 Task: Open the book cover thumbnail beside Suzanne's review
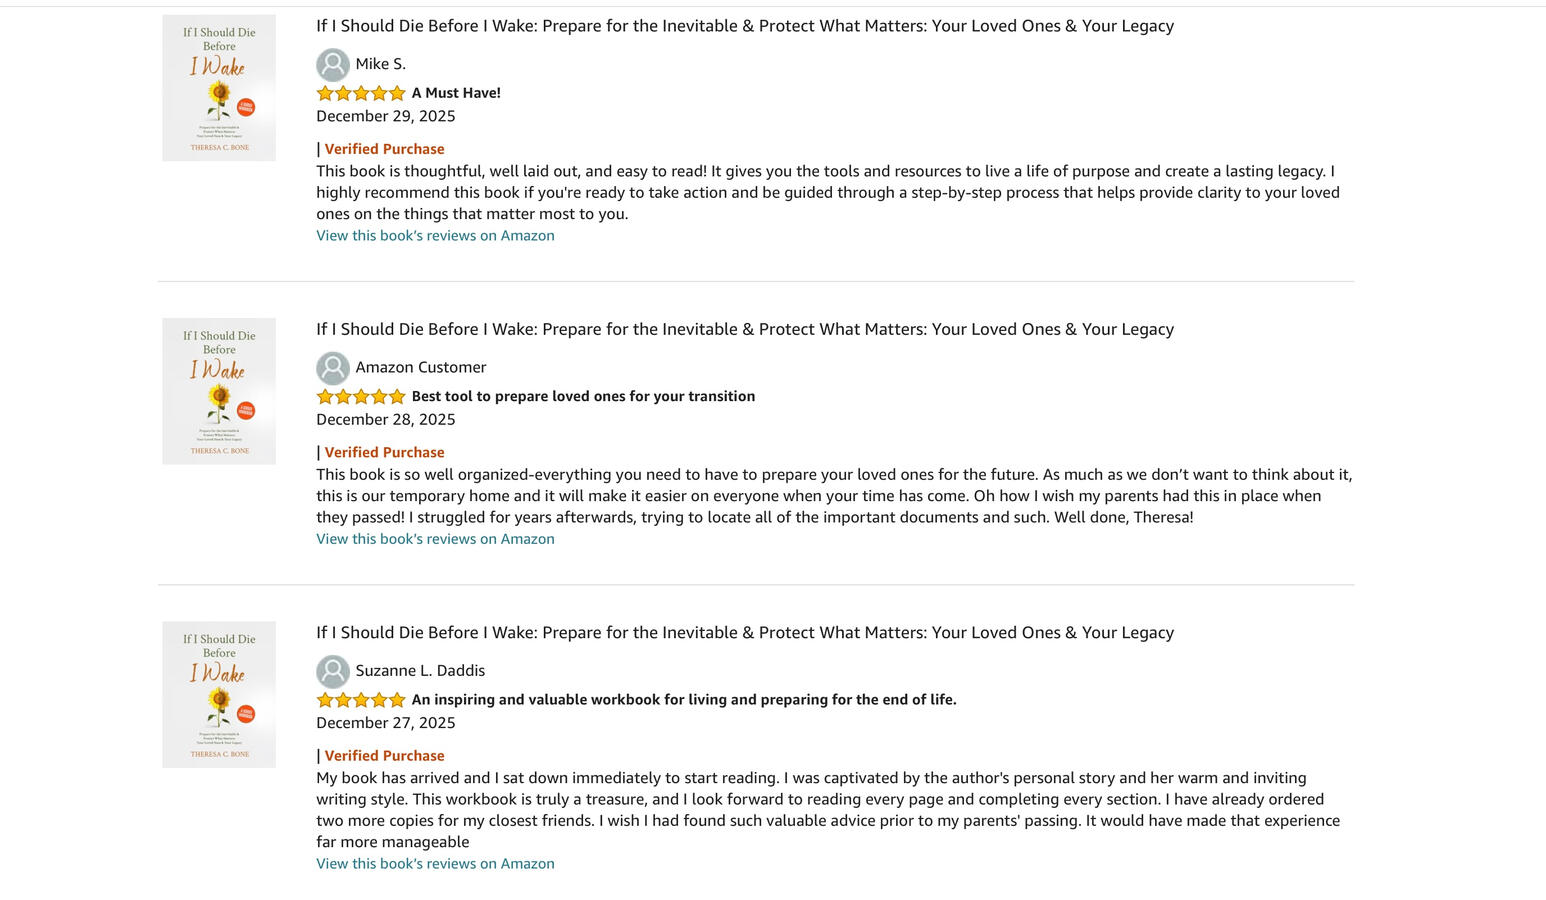219,695
